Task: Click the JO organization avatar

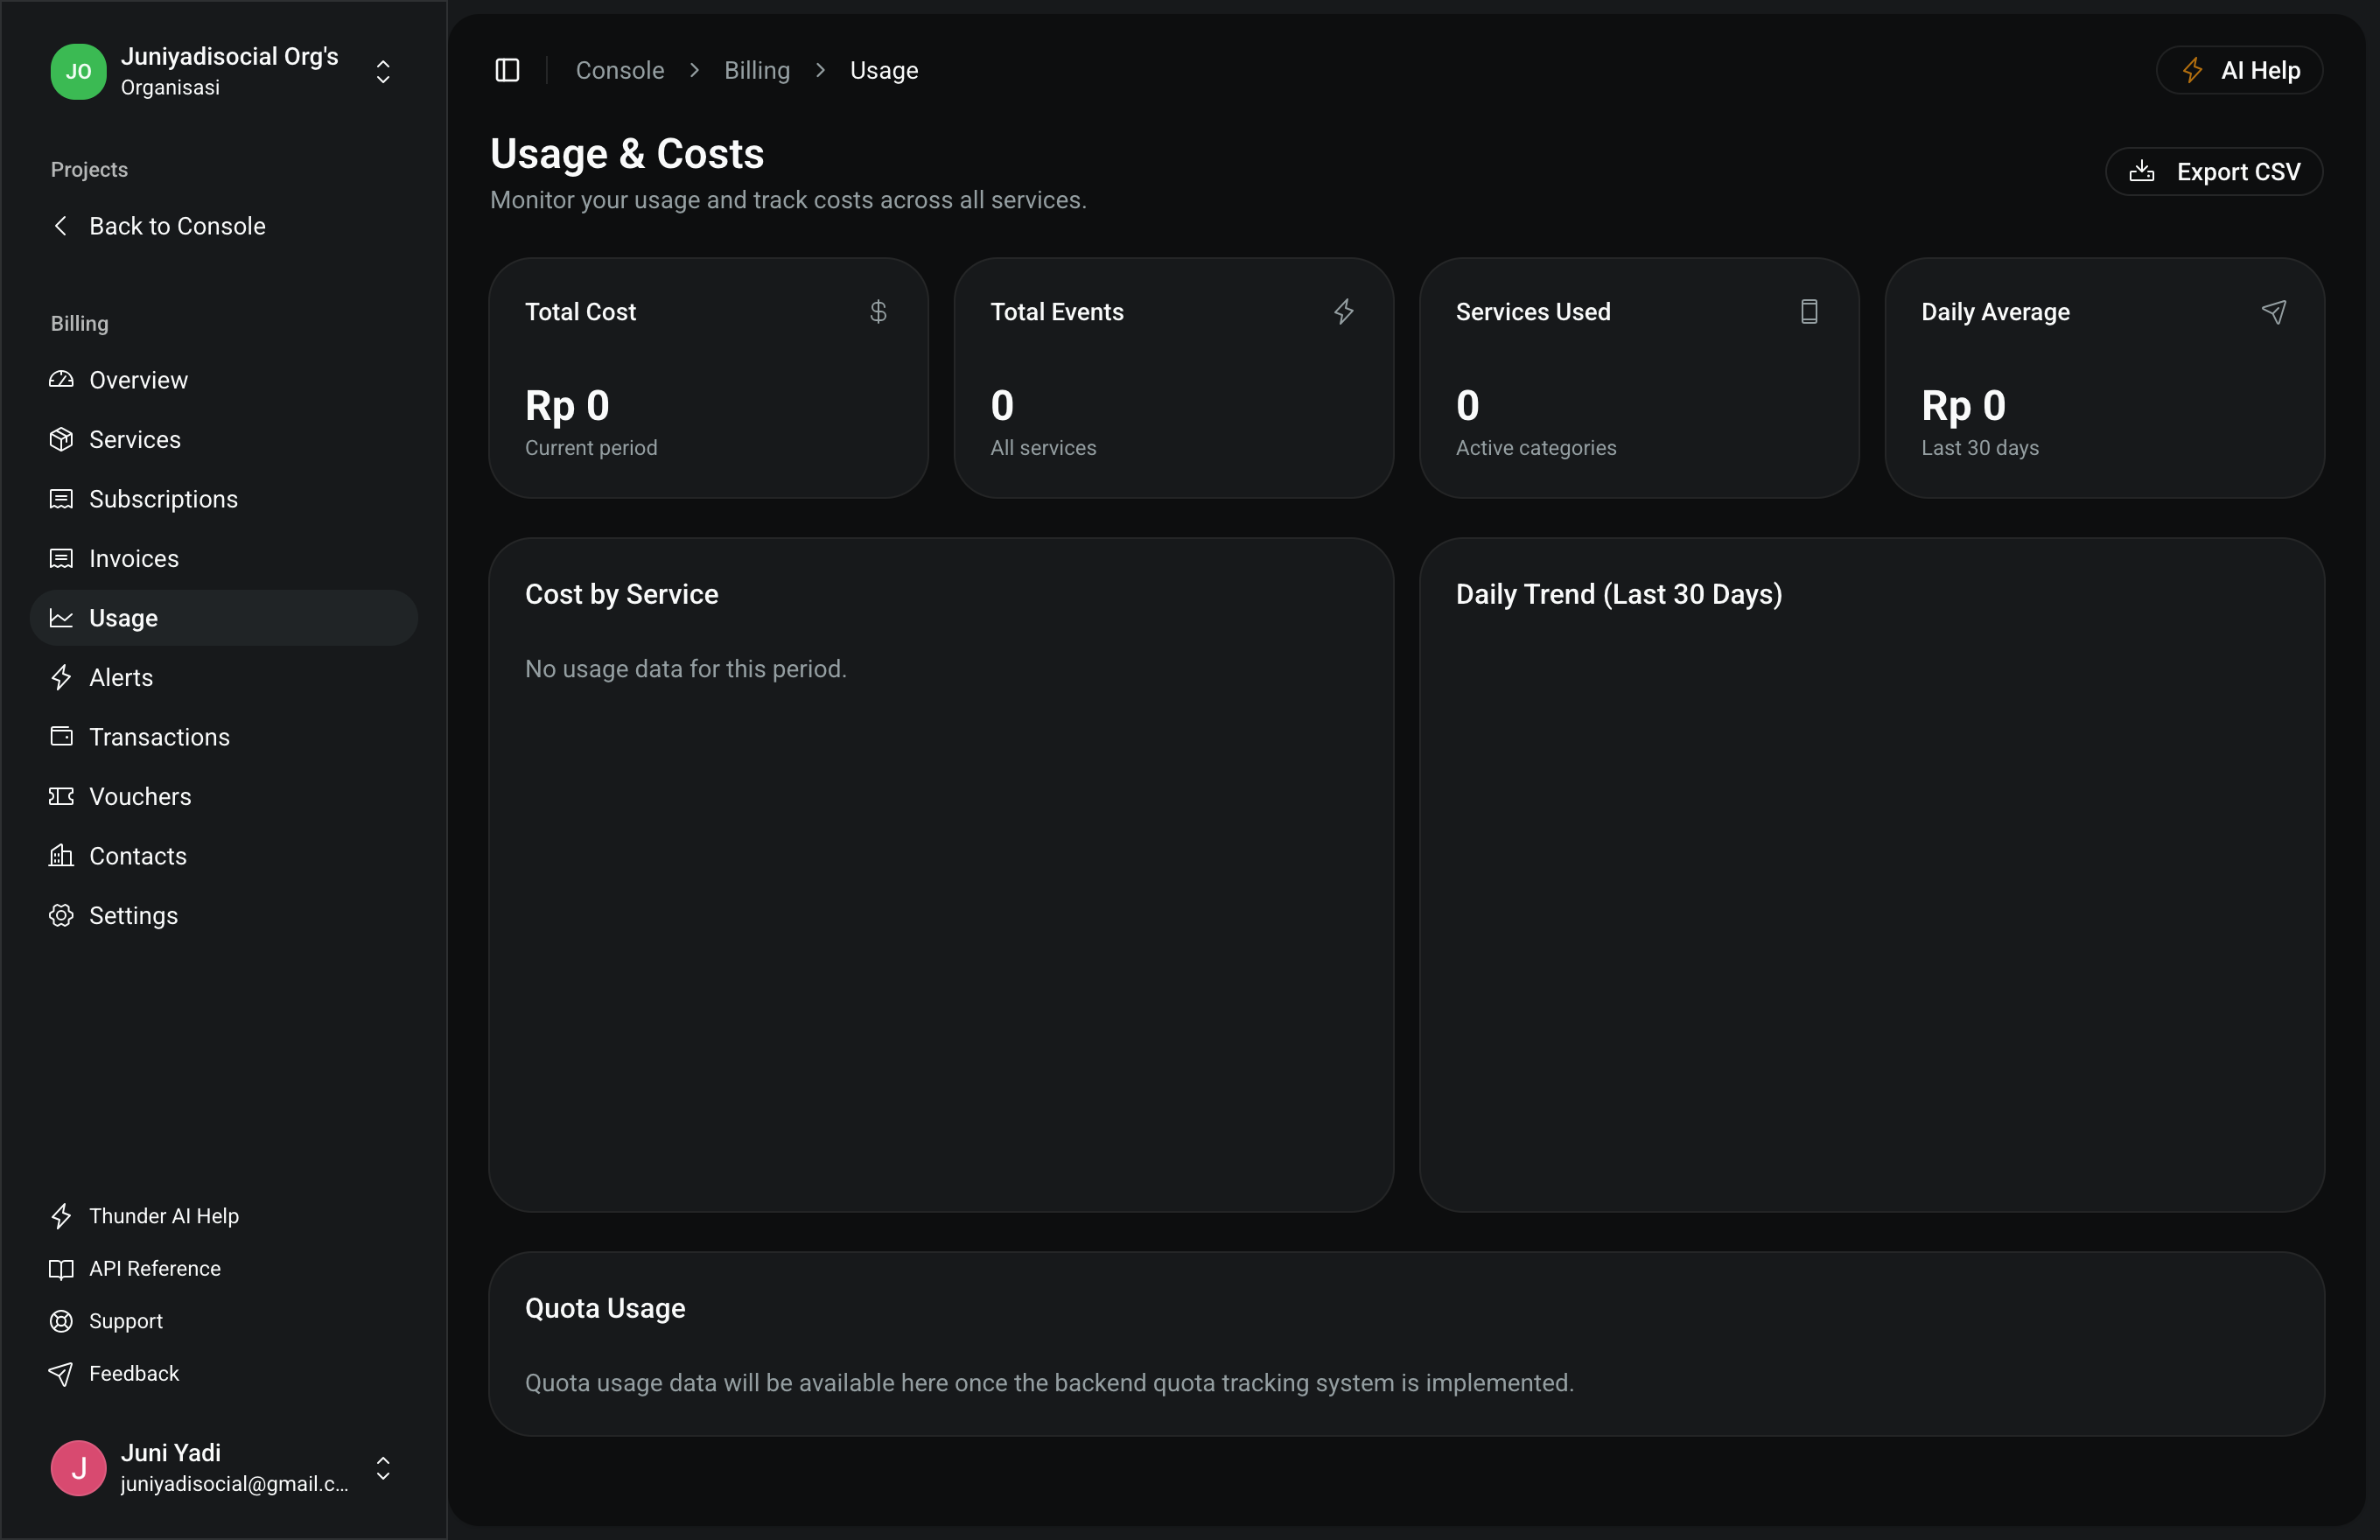Action: coord(78,71)
